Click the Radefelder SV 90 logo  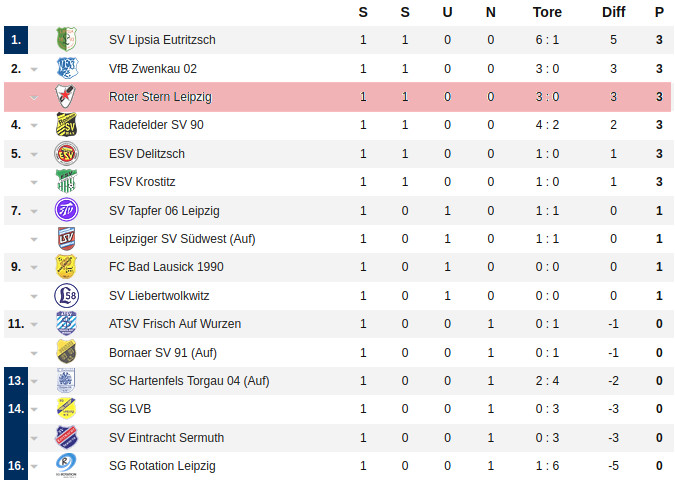pyautogui.click(x=66, y=125)
